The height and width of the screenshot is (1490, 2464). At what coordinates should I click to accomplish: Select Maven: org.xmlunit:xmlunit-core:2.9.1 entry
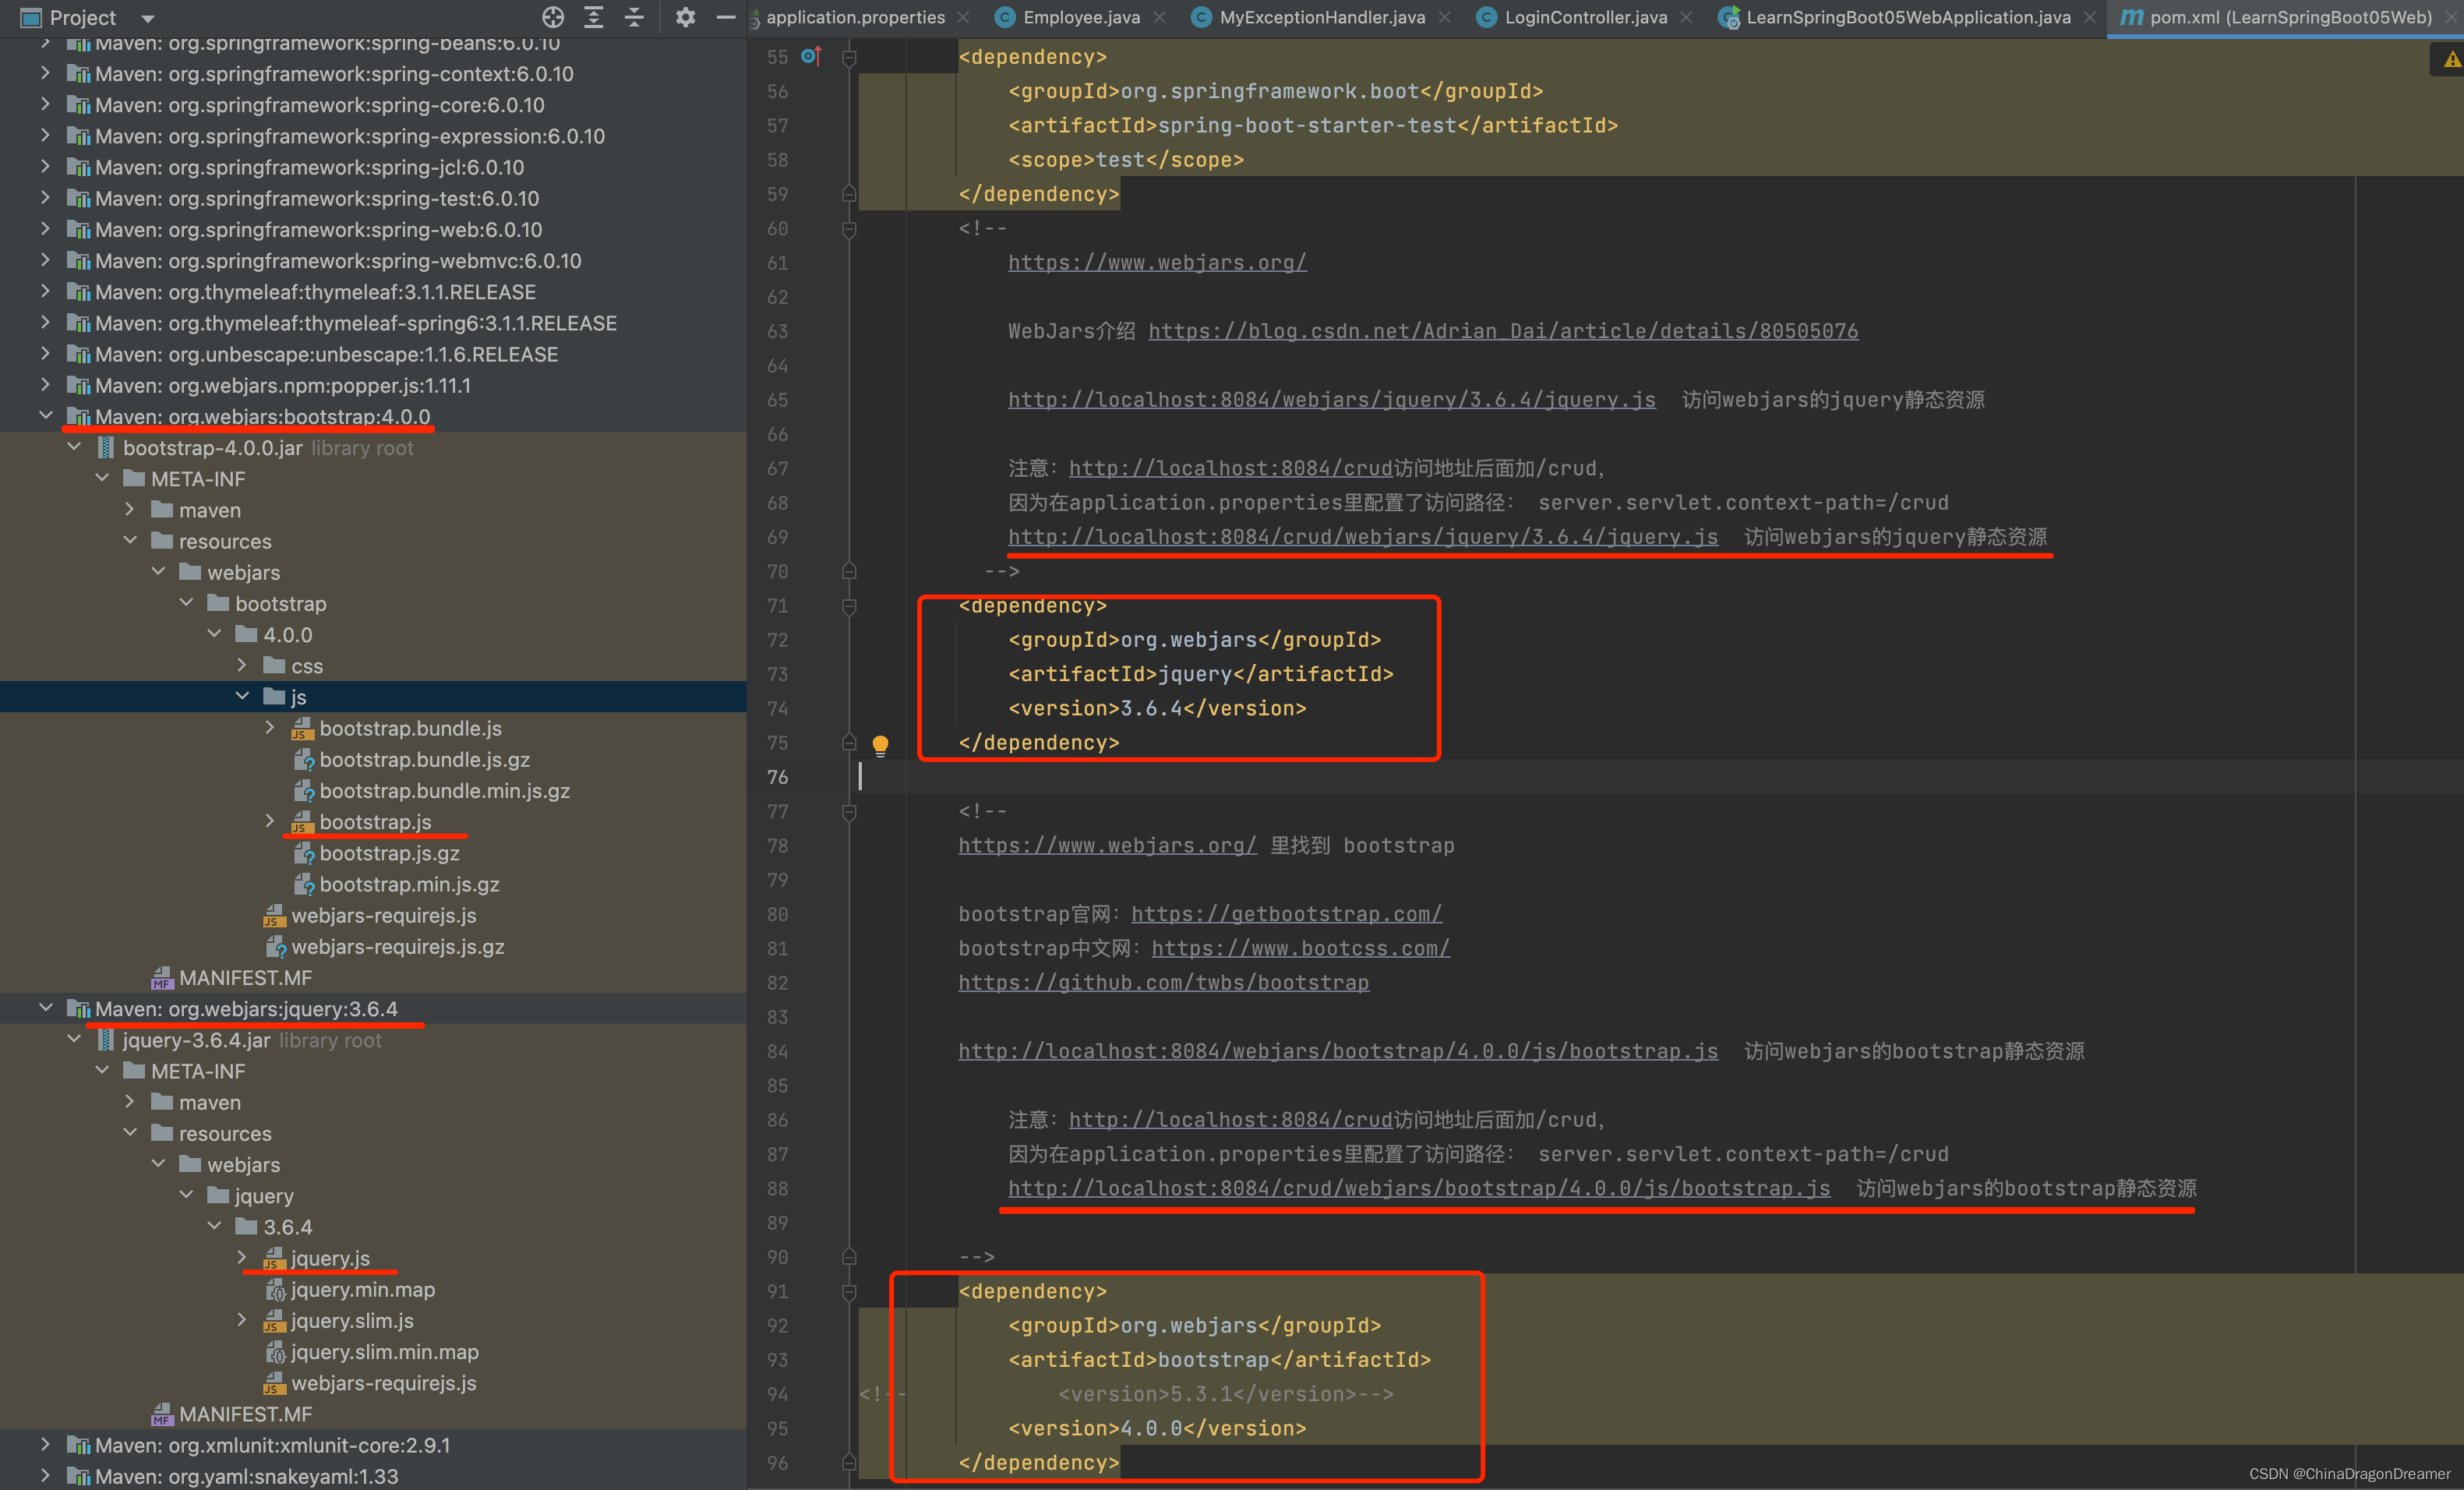pyautogui.click(x=272, y=1445)
